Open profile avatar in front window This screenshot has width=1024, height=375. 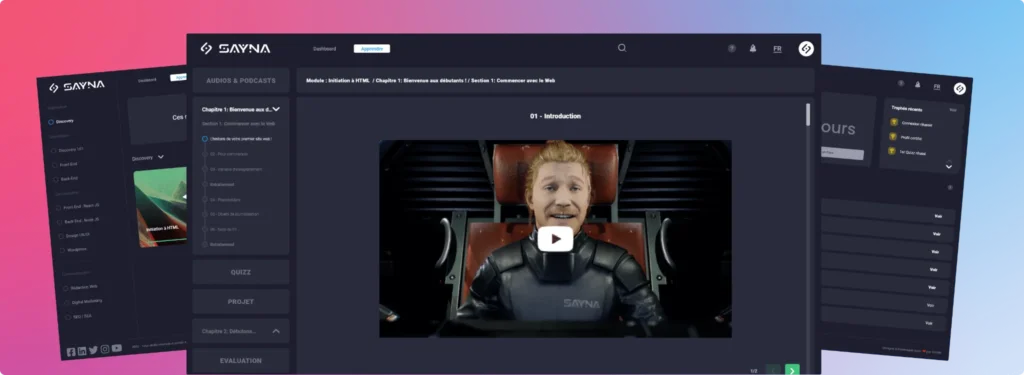coord(806,48)
